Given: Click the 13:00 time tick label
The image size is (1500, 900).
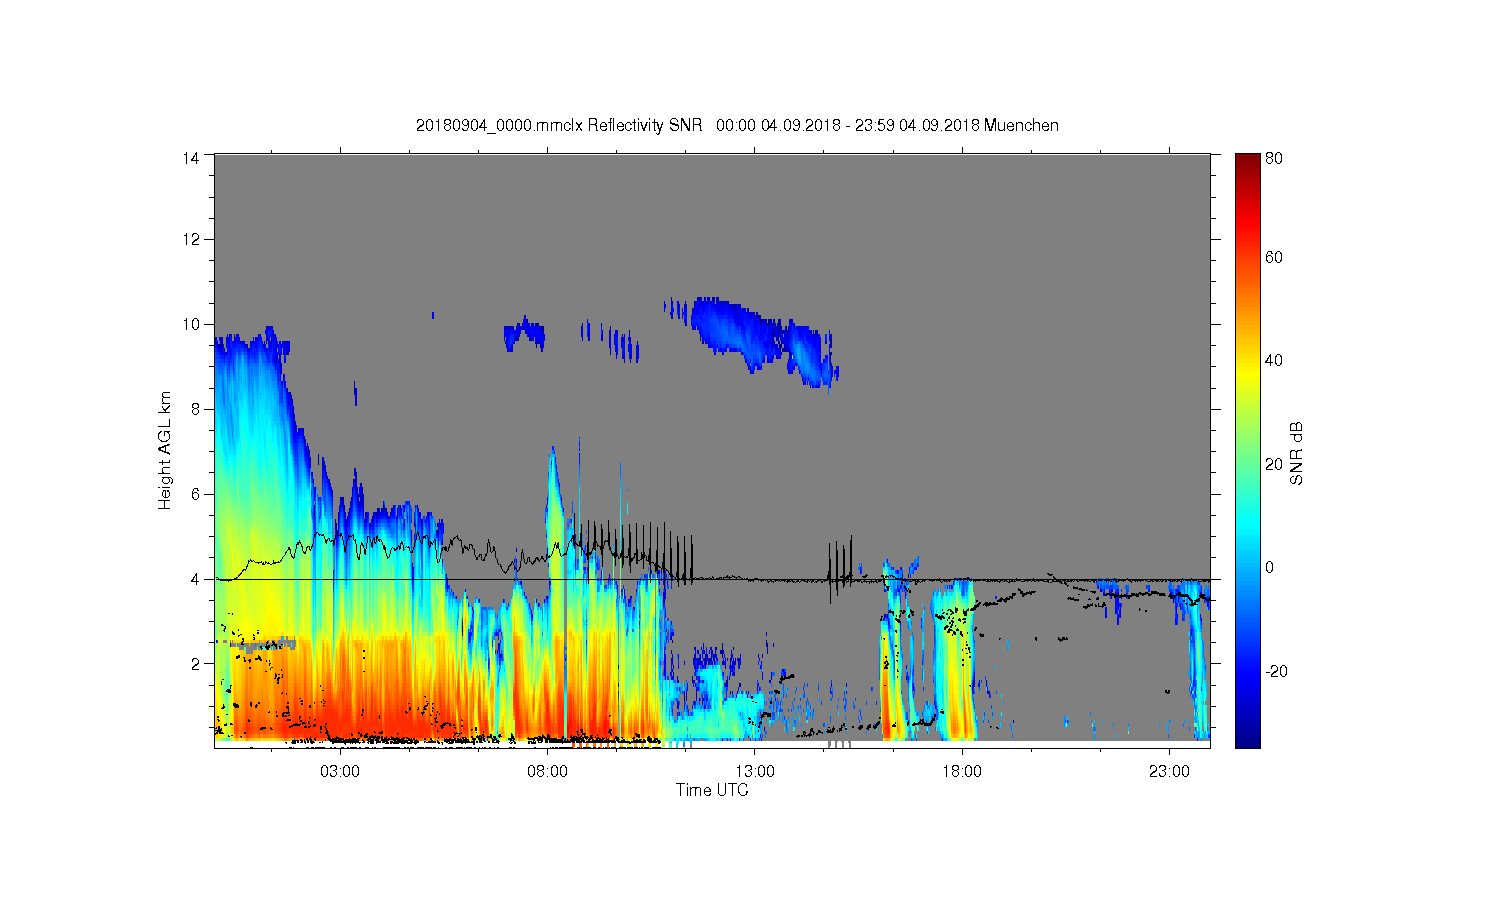Looking at the screenshot, I should click(x=755, y=772).
